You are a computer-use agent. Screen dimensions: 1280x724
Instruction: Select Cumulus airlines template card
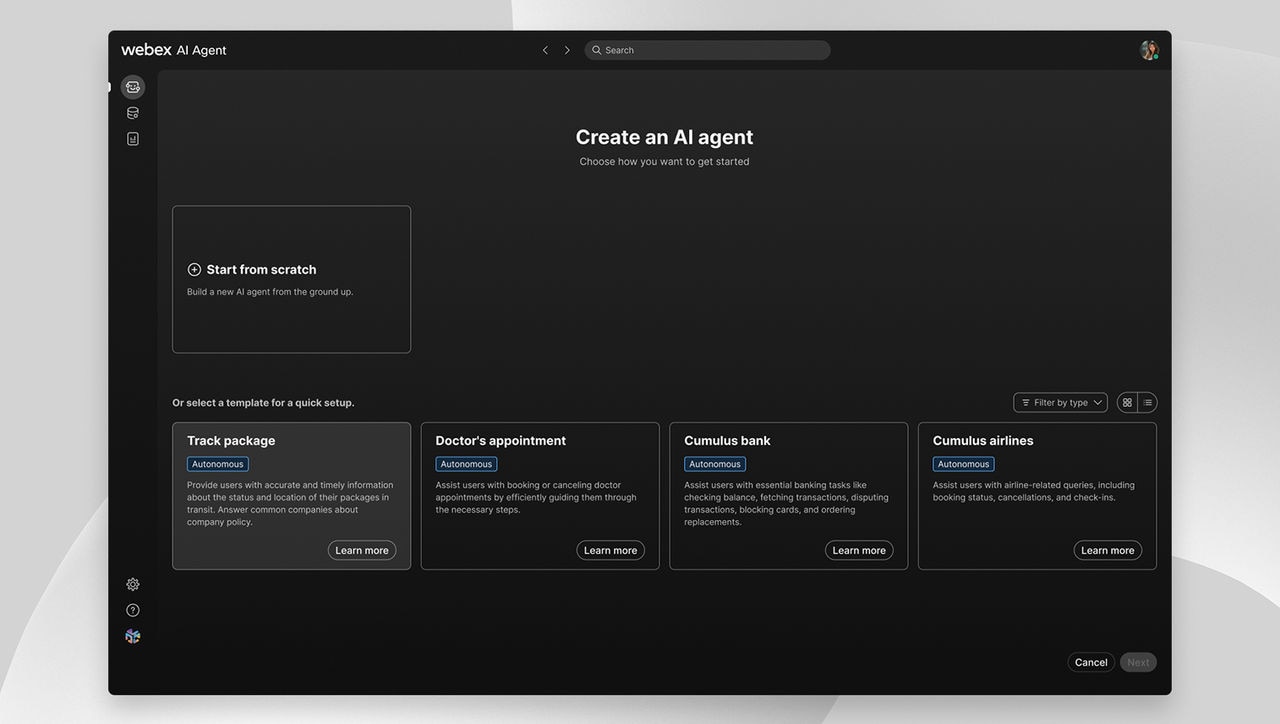coord(1037,496)
